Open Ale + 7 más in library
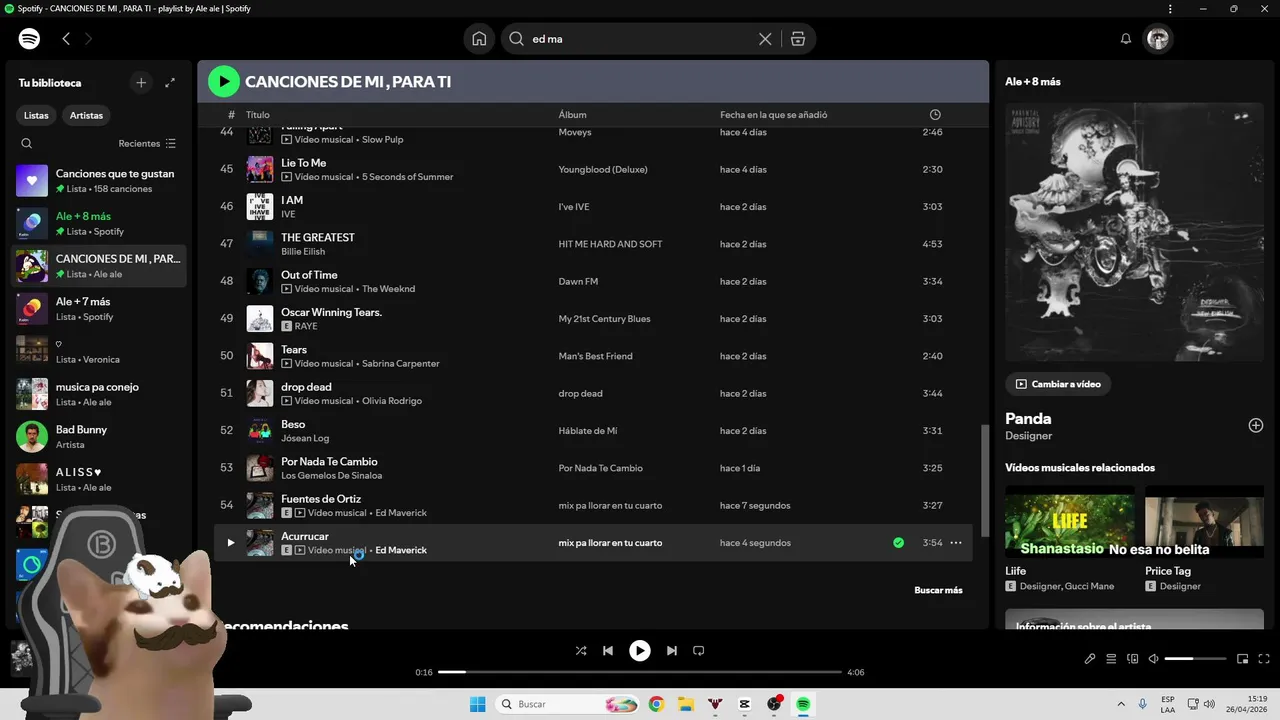Screen dimensions: 1280x720 tap(98, 309)
